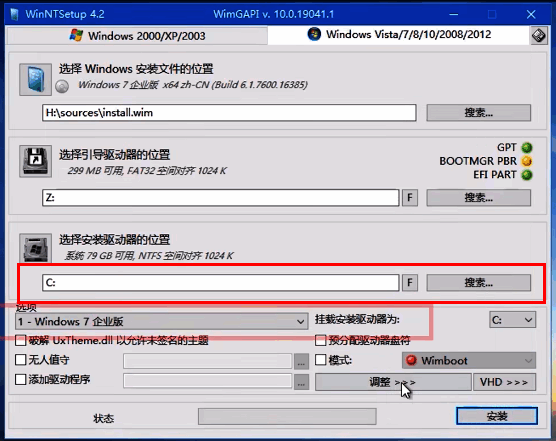Click the F button next to Z: field
Viewport: 556px width, 441px height.
(x=410, y=197)
